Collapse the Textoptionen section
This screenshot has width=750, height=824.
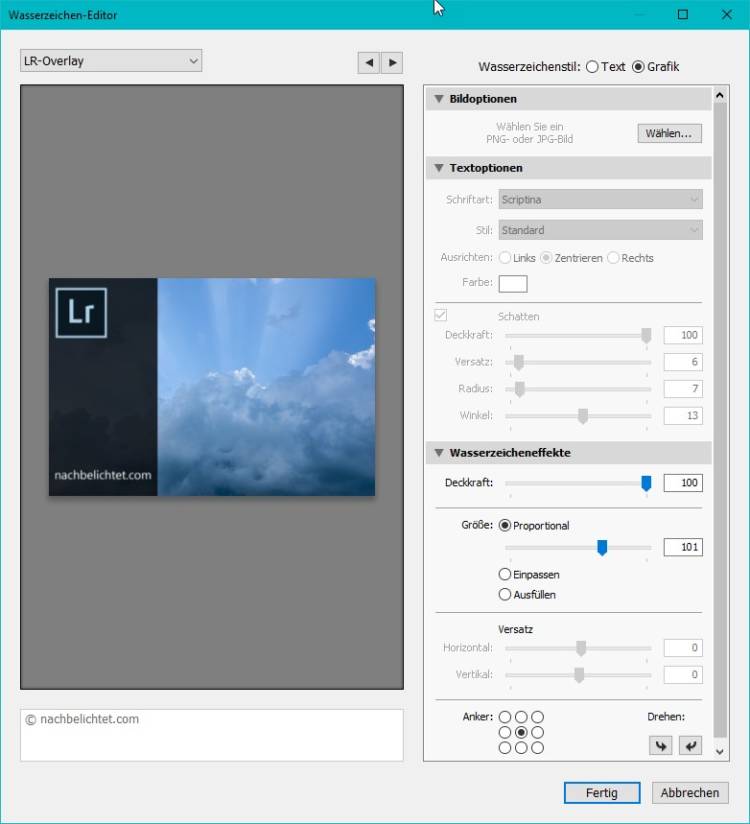coord(438,168)
